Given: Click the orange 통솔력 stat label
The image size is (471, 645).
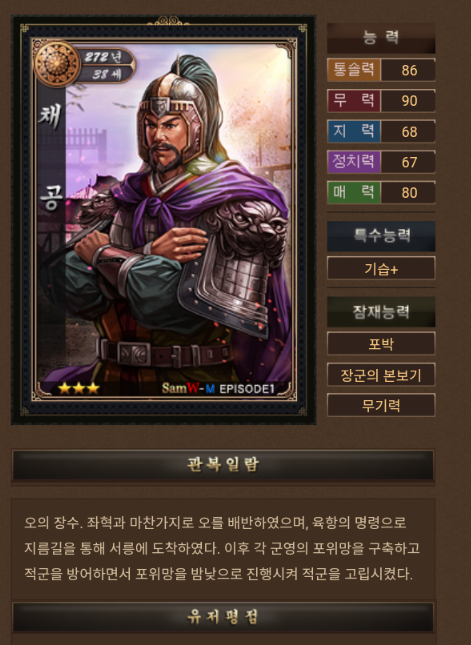Looking at the screenshot, I should 354,70.
